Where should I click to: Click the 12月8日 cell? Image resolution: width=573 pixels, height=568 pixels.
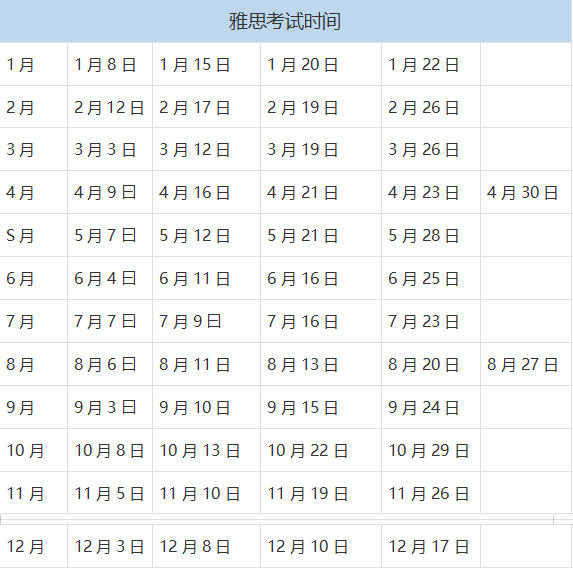click(x=206, y=546)
